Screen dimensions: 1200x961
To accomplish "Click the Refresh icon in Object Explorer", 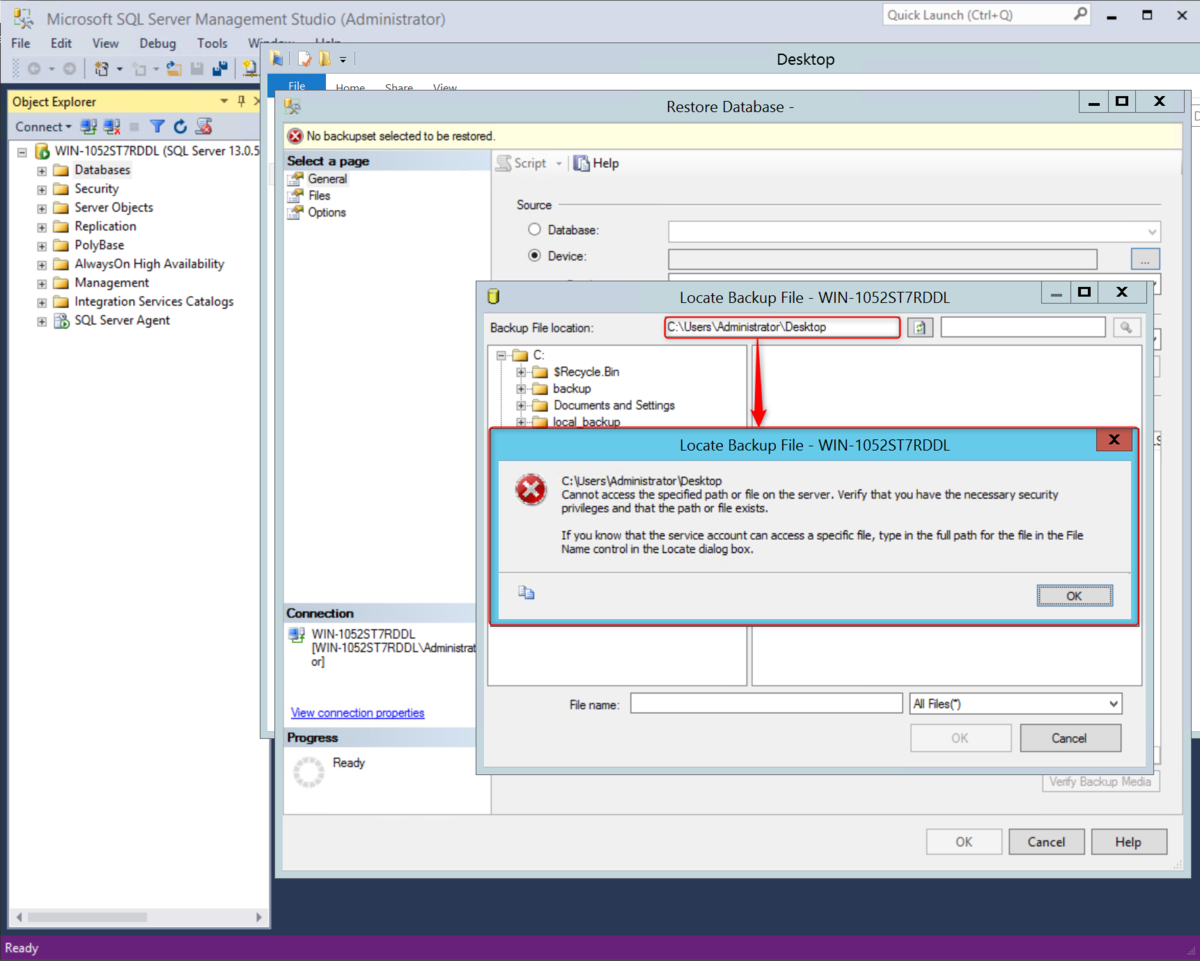I will (x=180, y=127).
